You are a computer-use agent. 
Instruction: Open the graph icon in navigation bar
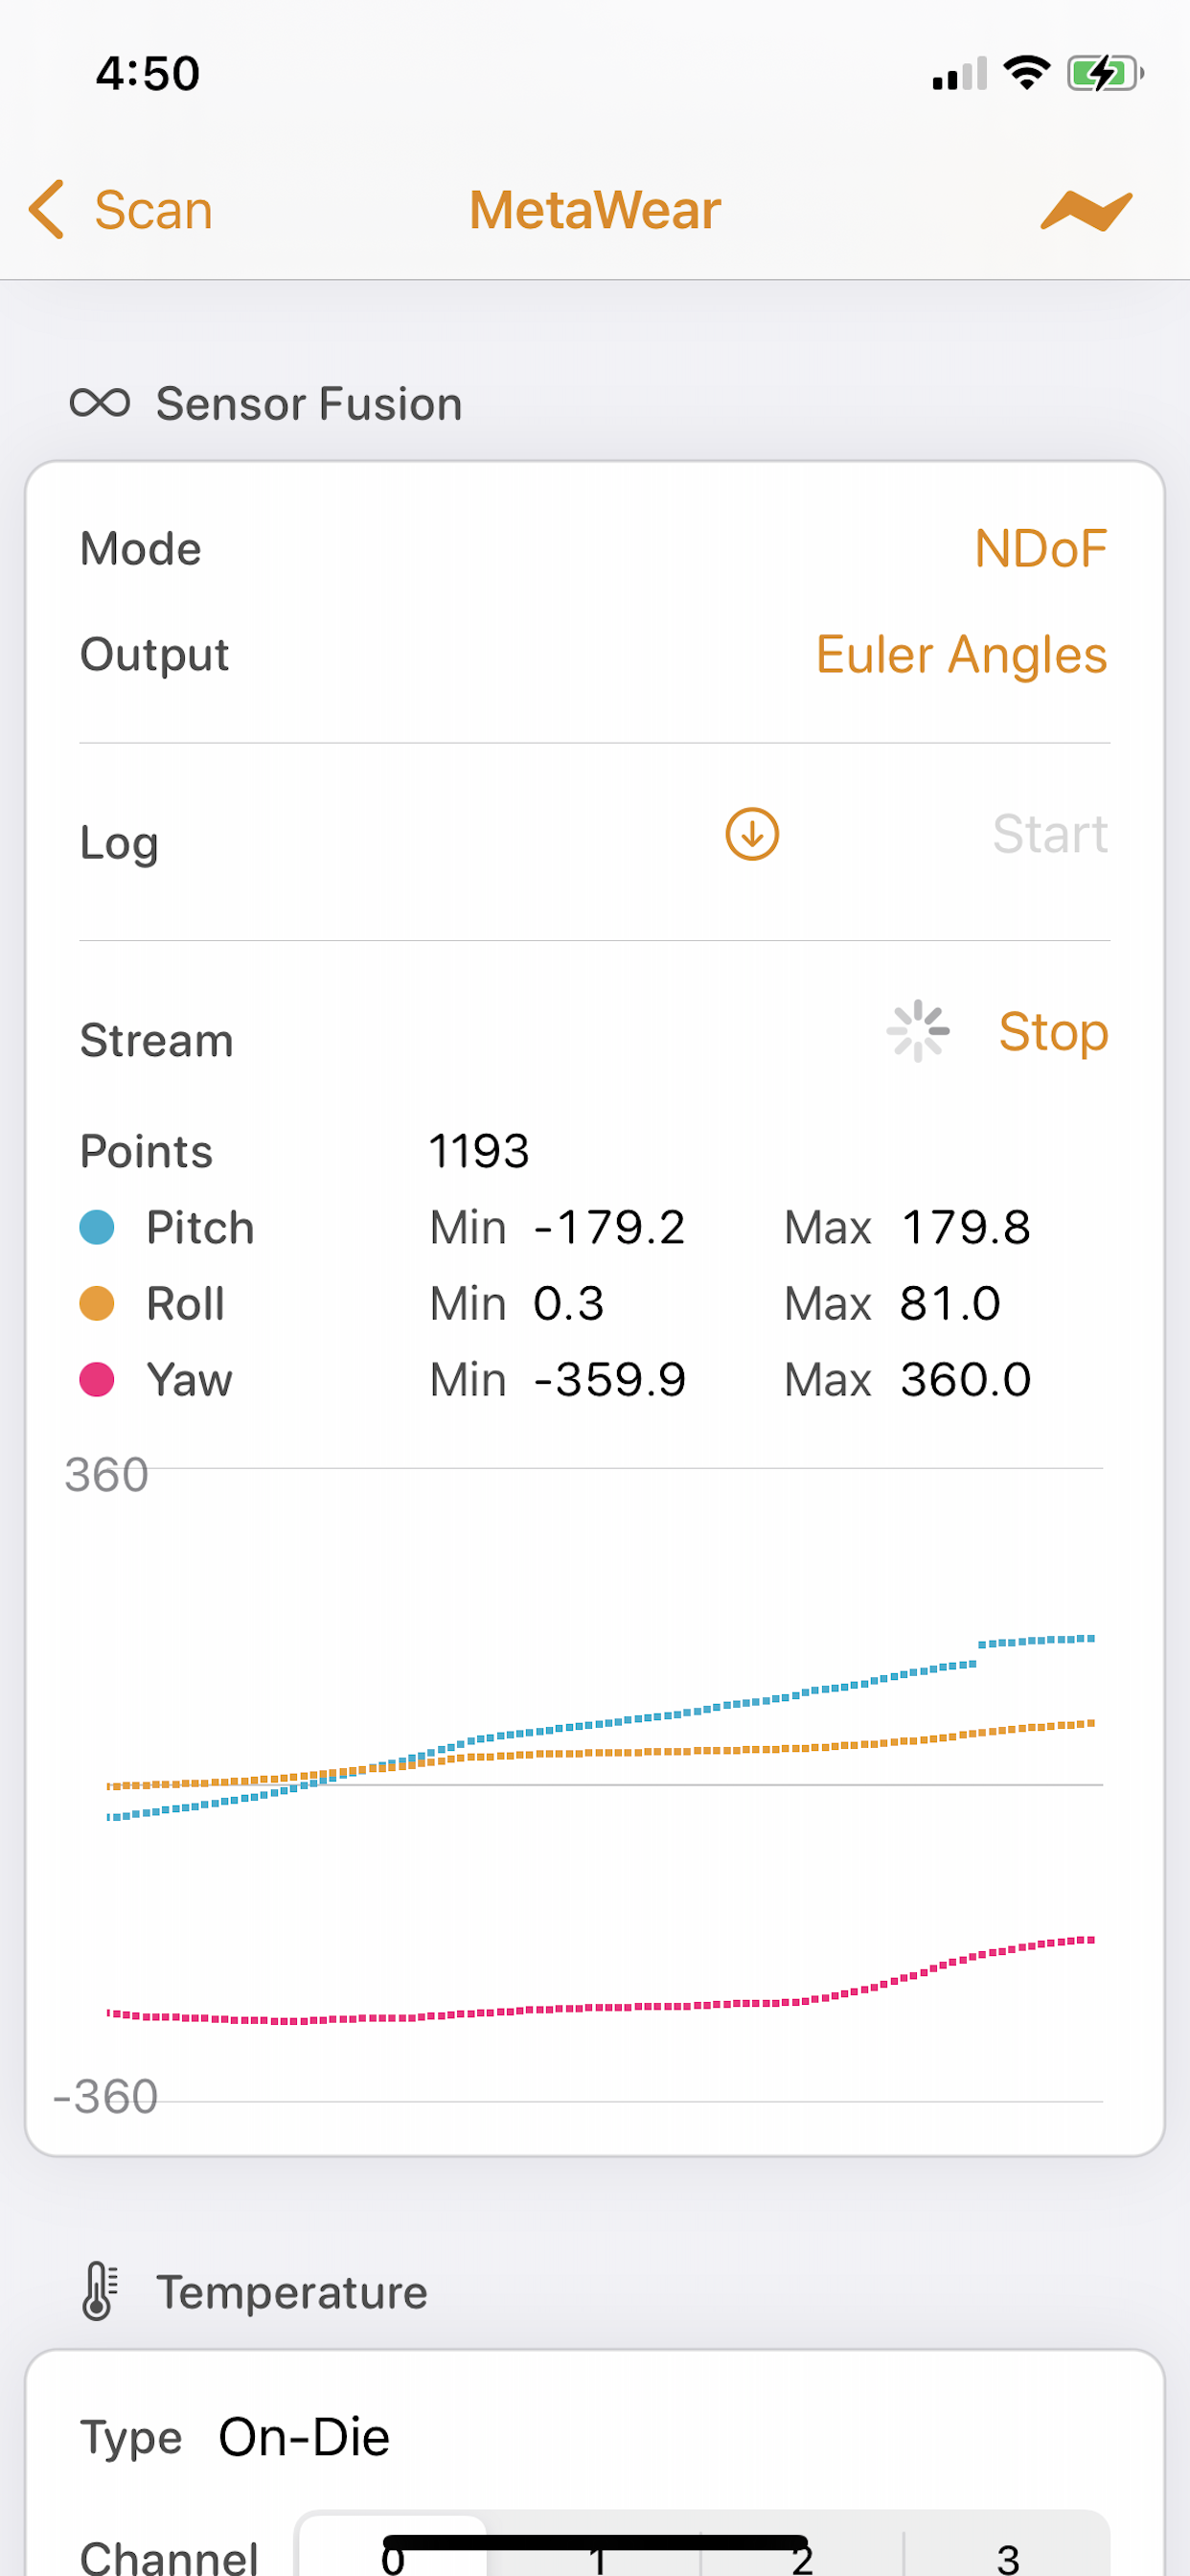1086,210
